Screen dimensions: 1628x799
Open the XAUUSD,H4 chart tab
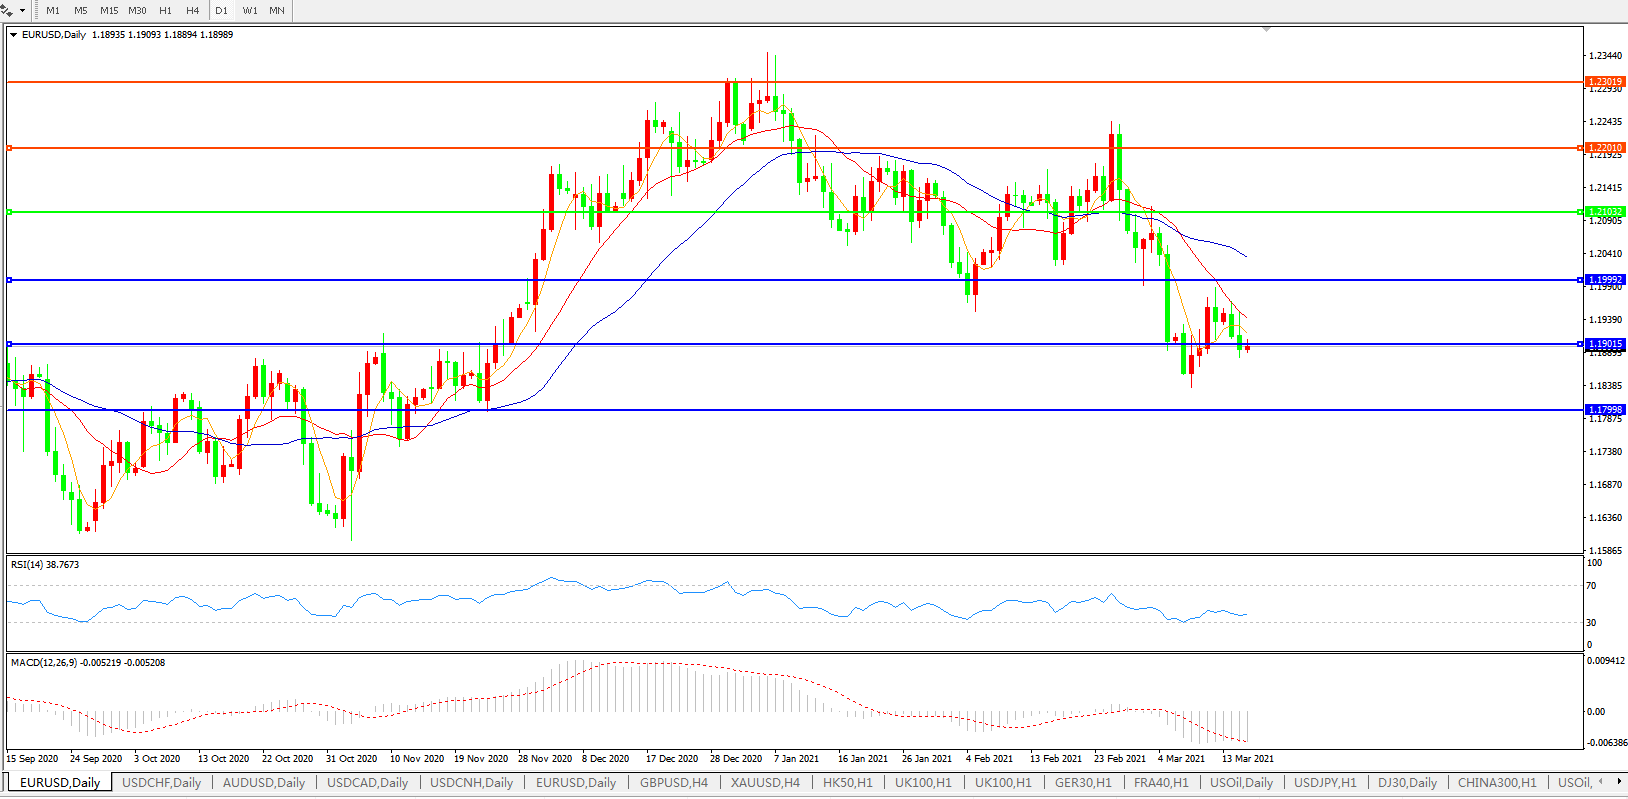(x=765, y=783)
